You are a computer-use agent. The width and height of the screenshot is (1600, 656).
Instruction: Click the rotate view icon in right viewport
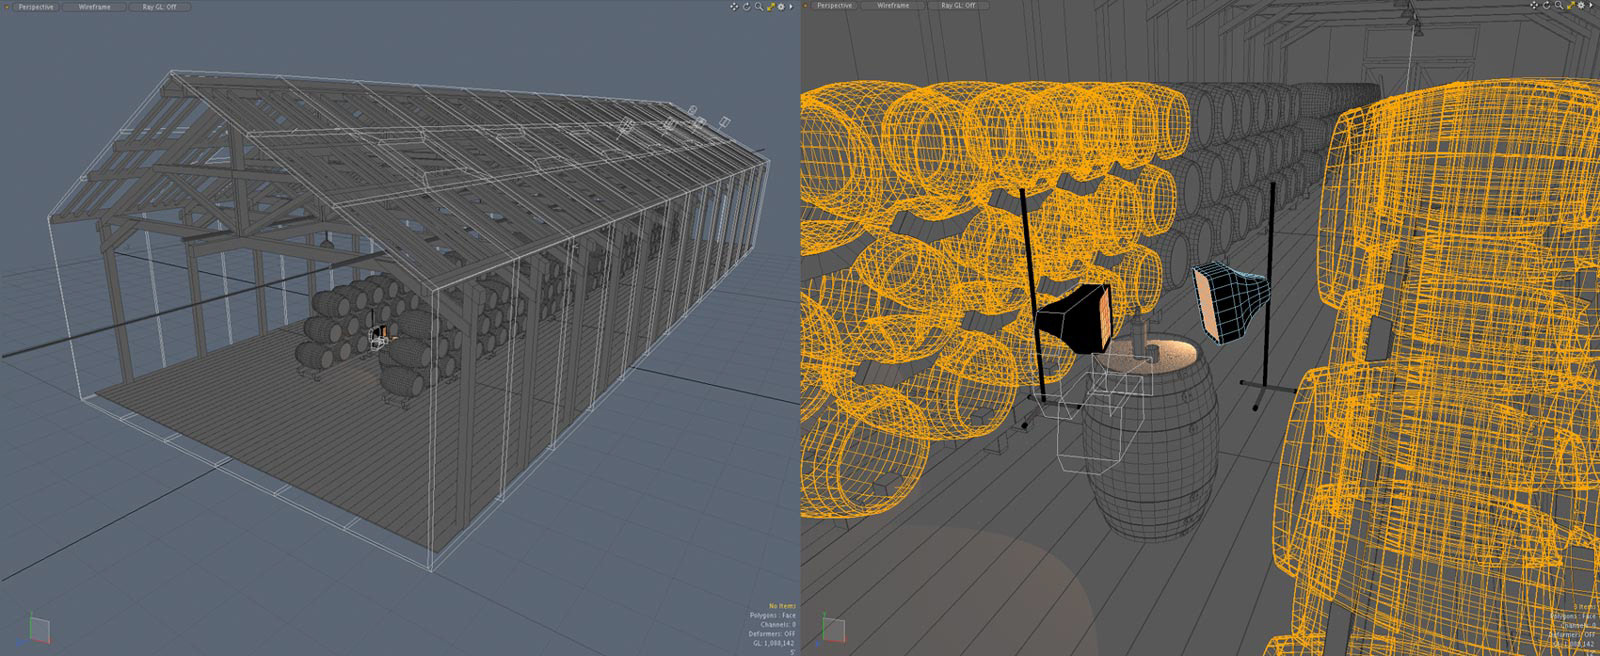click(x=1547, y=6)
